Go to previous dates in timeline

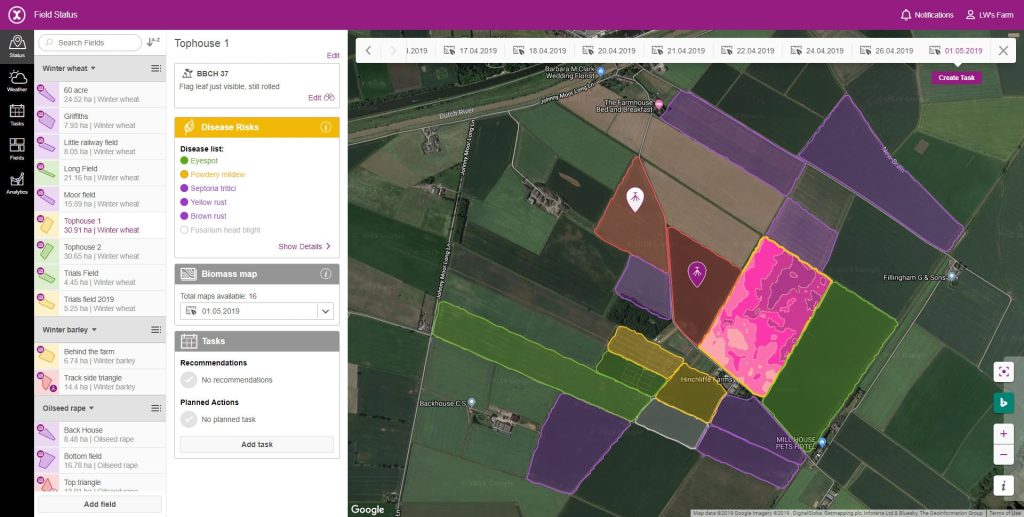tap(368, 50)
